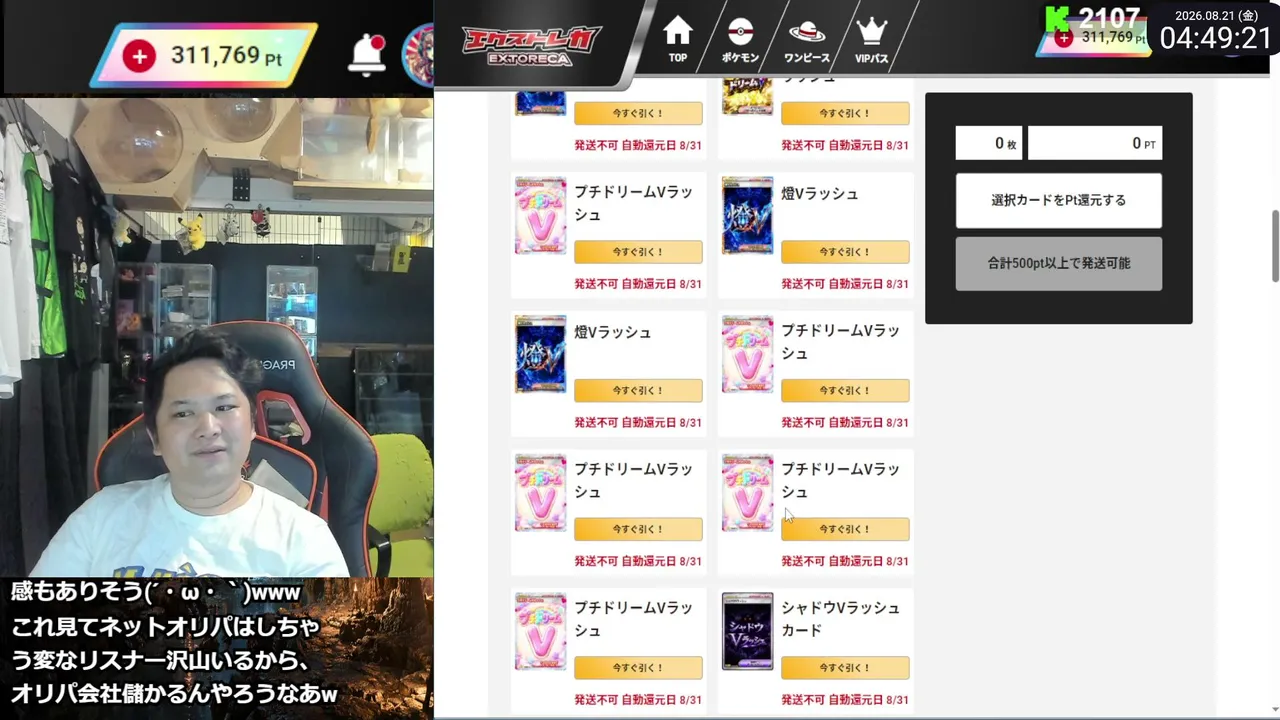Image resolution: width=1280 pixels, height=720 pixels.
Task: Select the 燈Vラッシュ title in the right column
Action: (x=819, y=194)
